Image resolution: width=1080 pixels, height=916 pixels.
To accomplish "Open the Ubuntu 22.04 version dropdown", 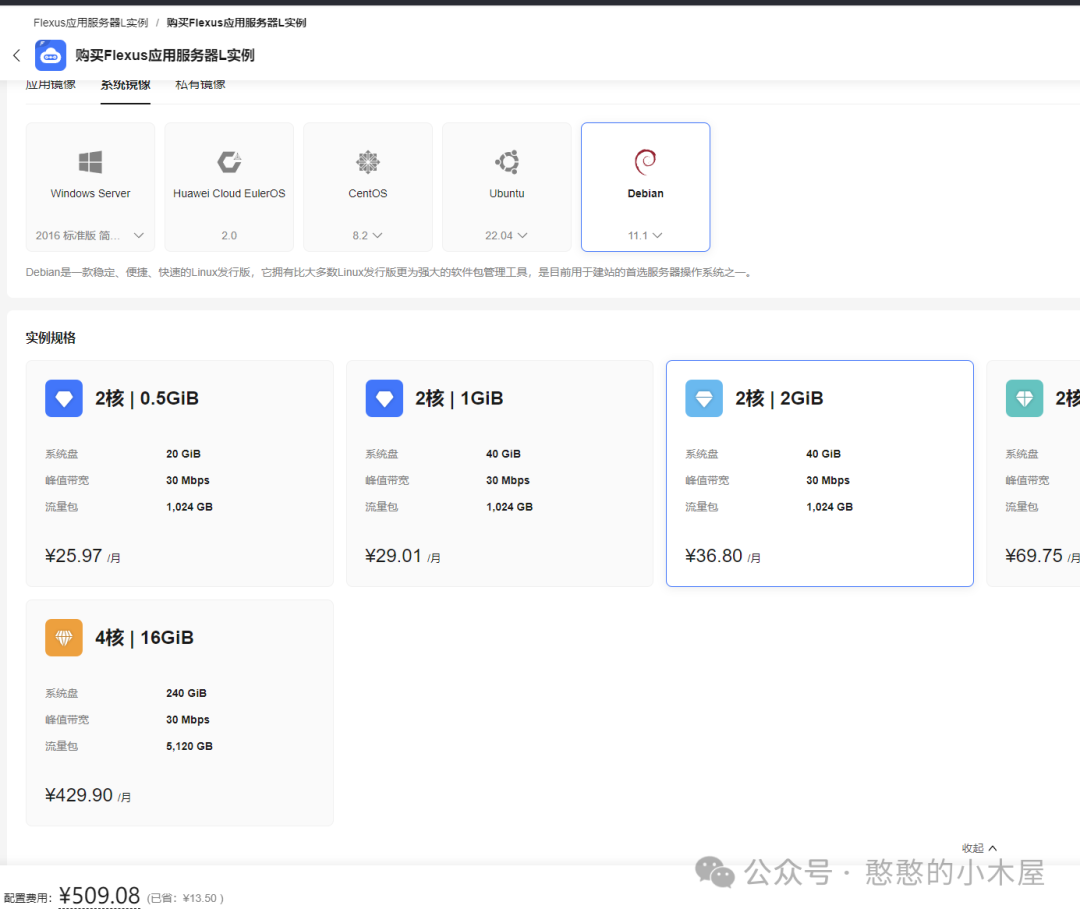I will coord(507,236).
